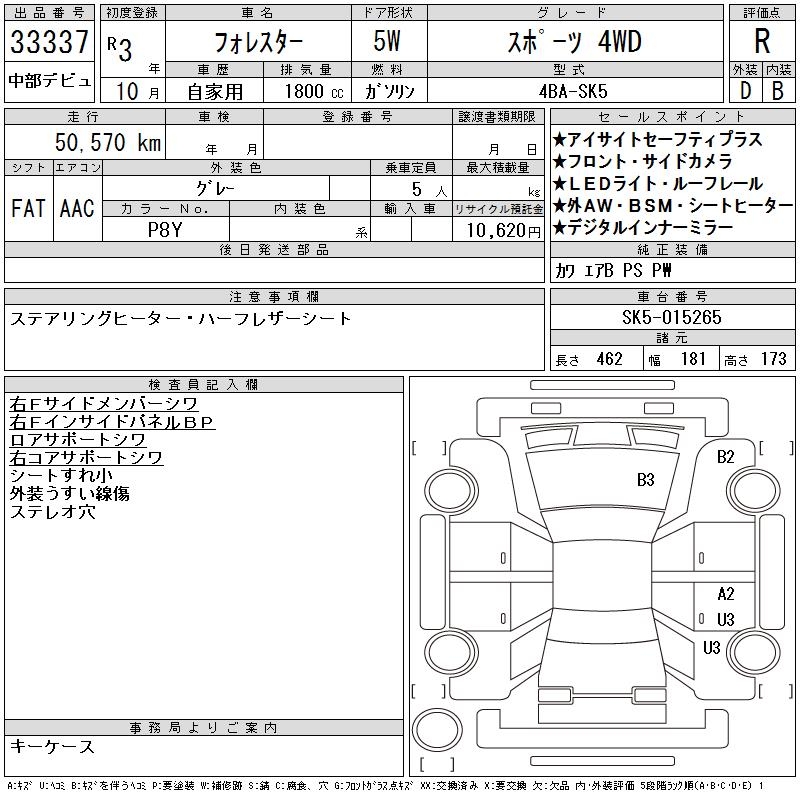Click damage mark B2 on the diagram

(x=725, y=457)
